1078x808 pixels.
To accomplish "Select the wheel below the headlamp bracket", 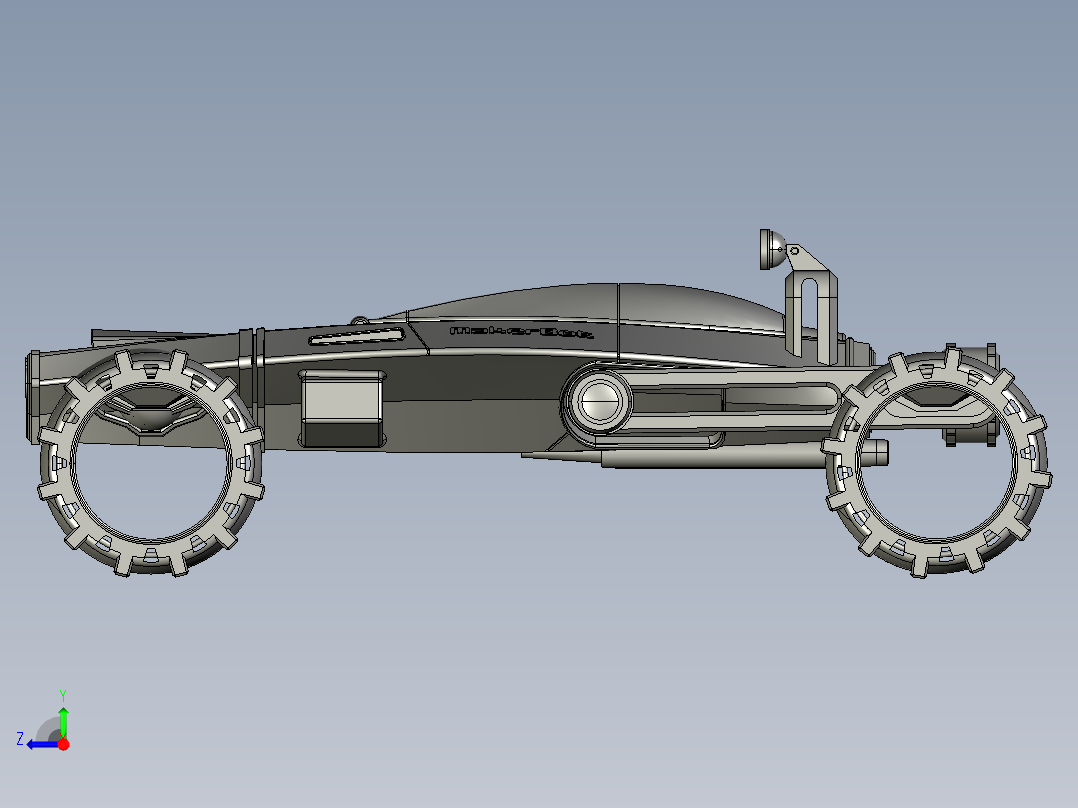I will point(936,461).
